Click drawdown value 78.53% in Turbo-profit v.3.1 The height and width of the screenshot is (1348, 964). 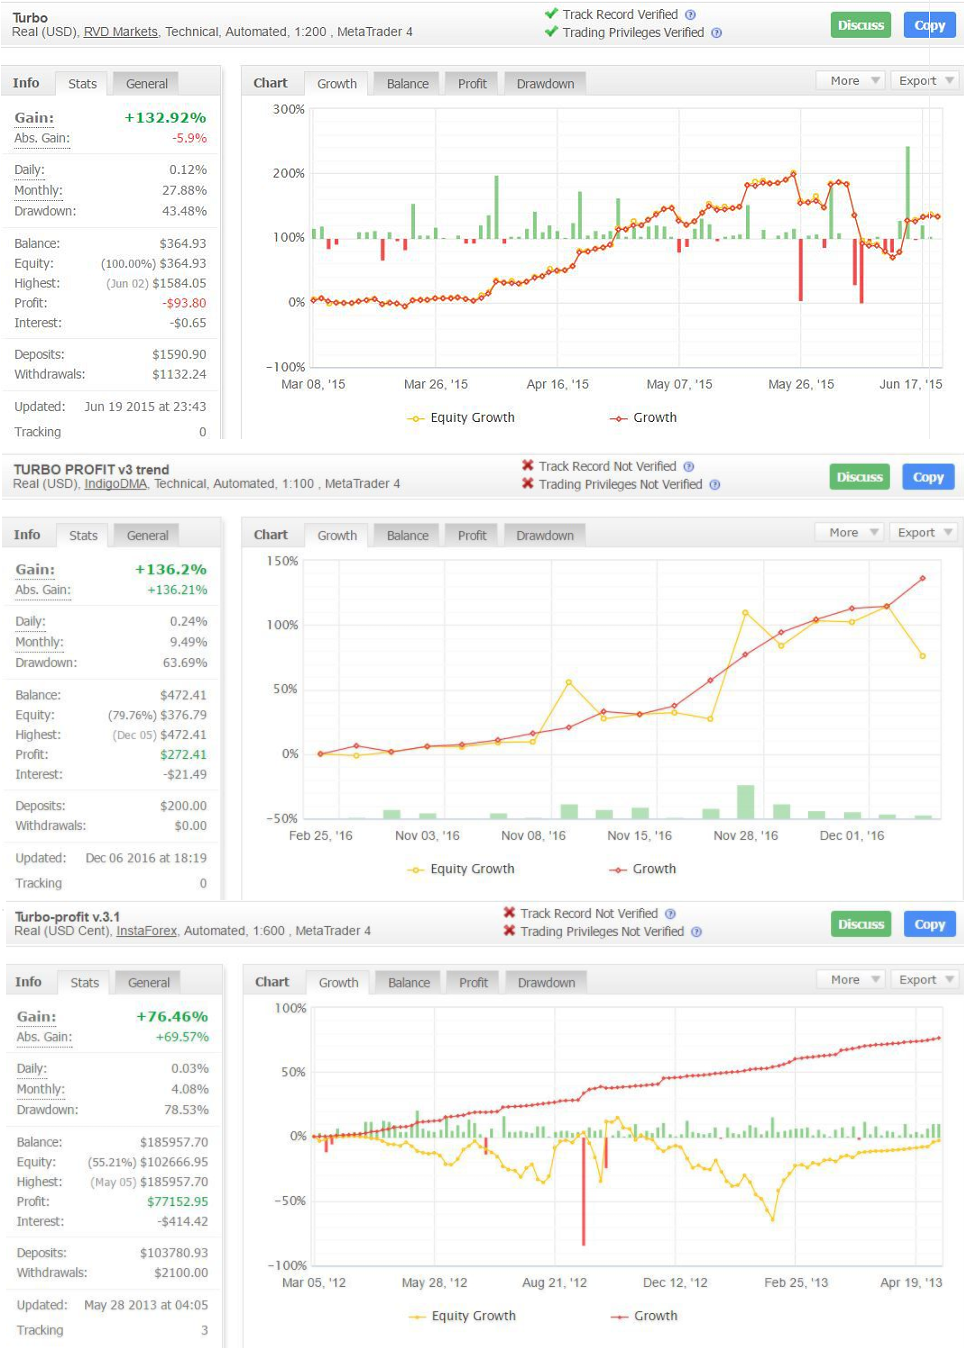[186, 1110]
